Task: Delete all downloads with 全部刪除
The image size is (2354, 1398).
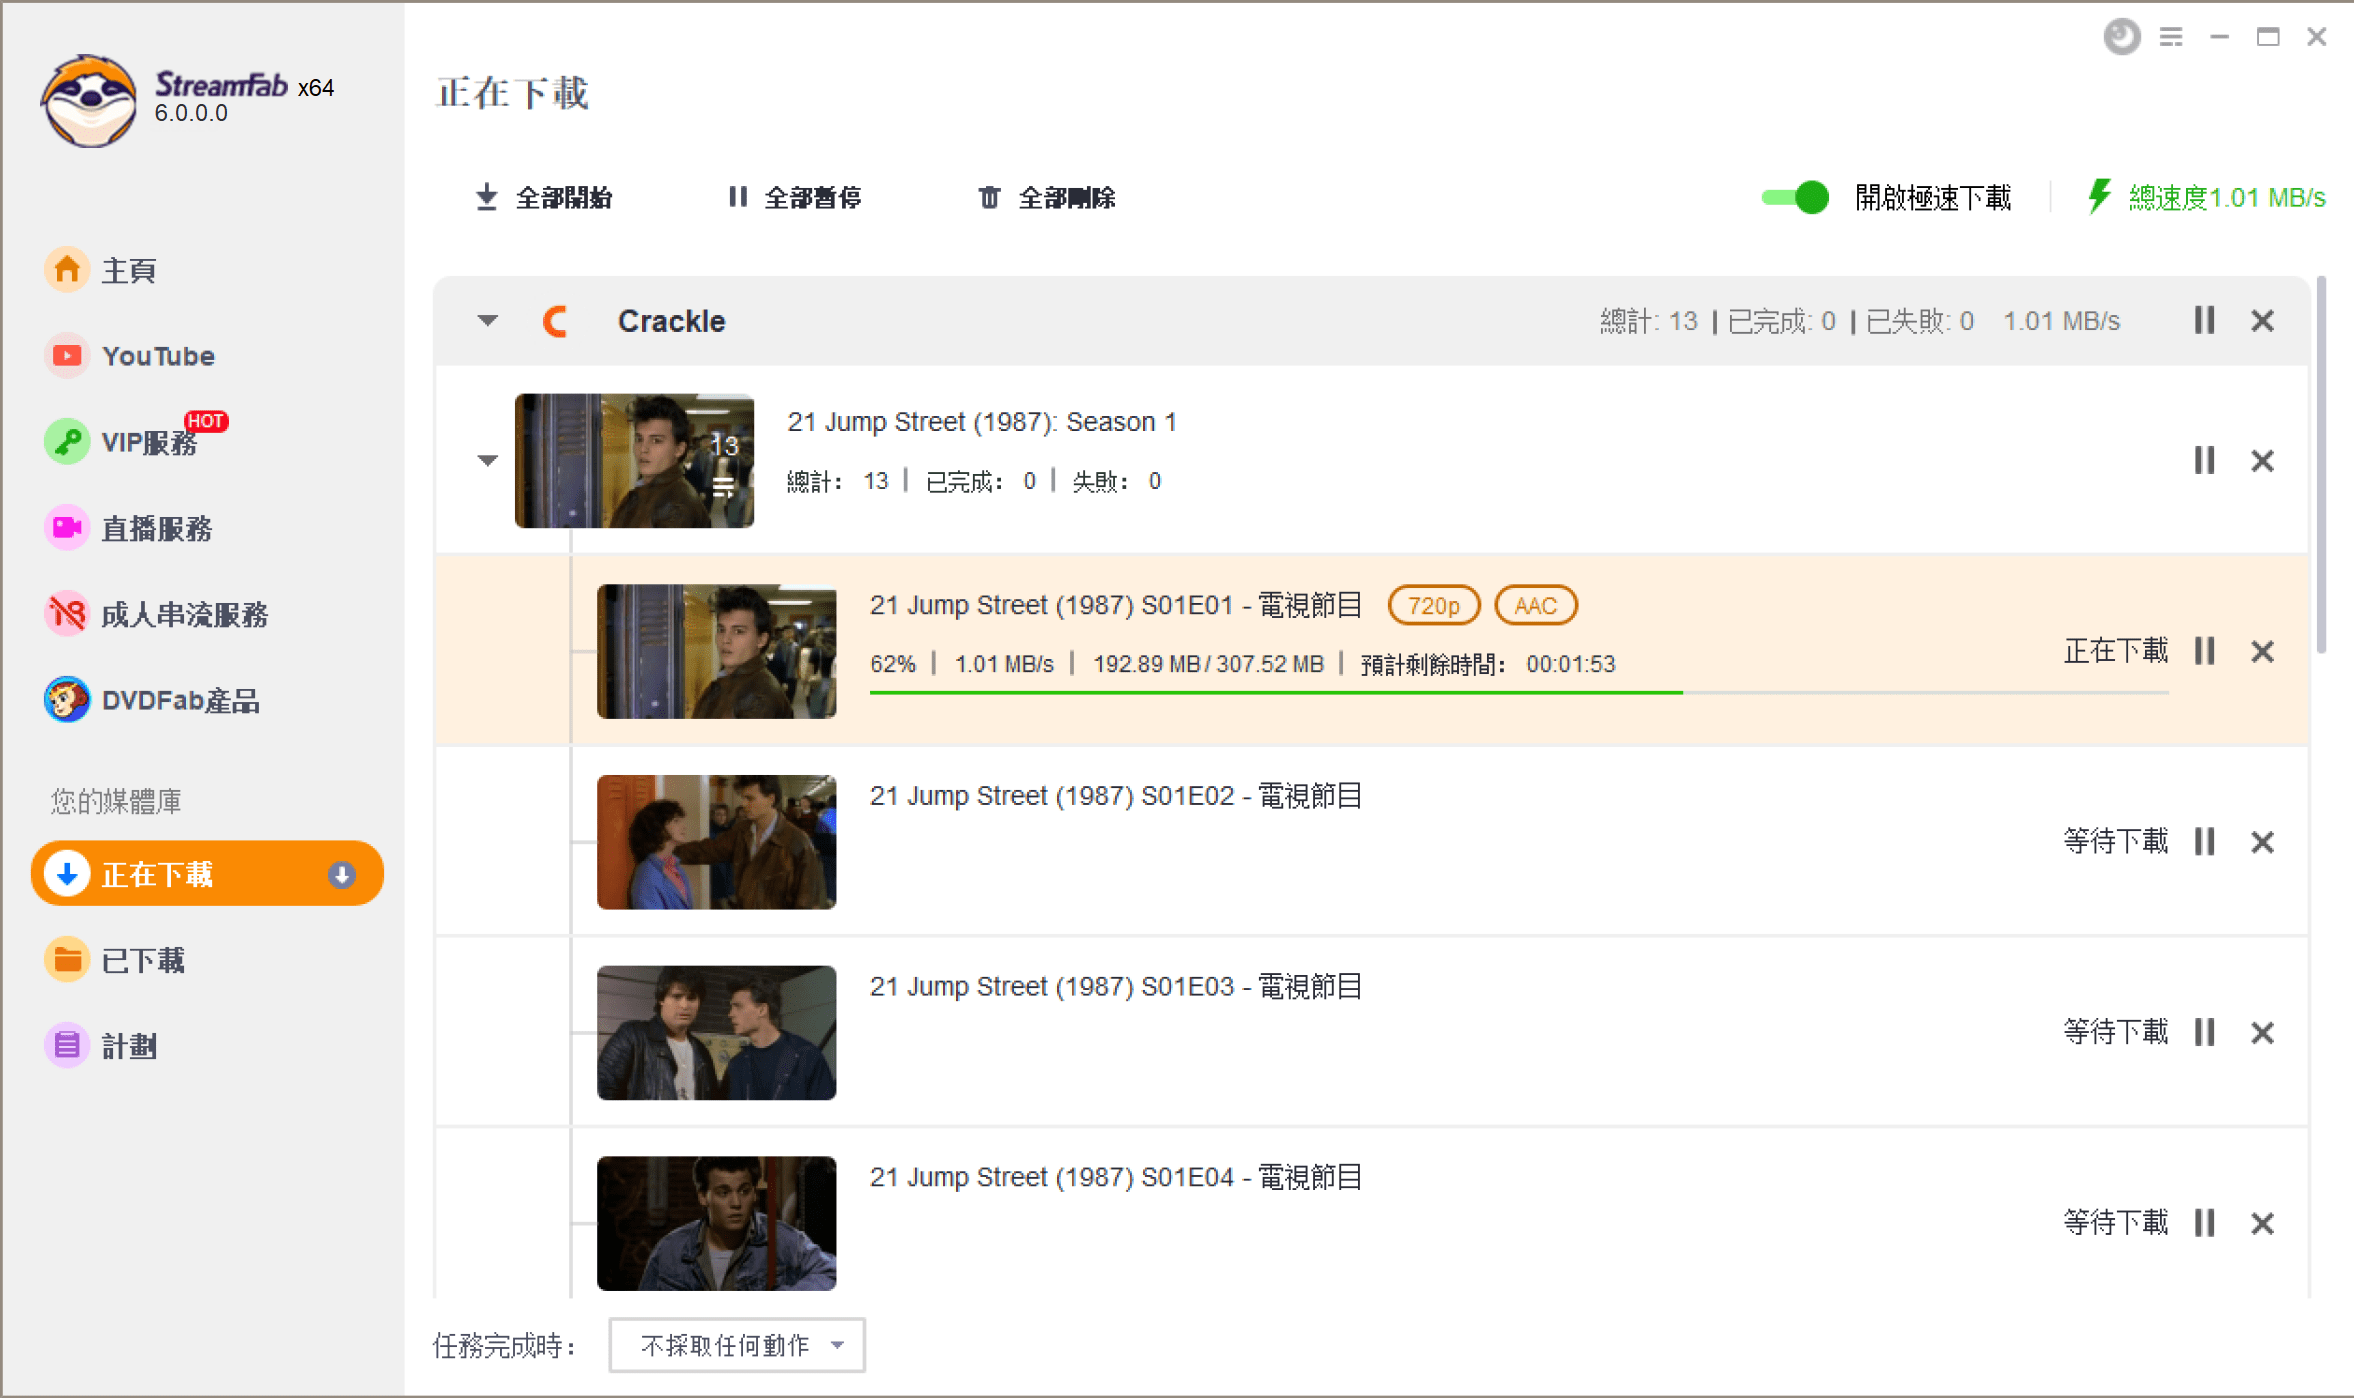Action: pos(1046,198)
